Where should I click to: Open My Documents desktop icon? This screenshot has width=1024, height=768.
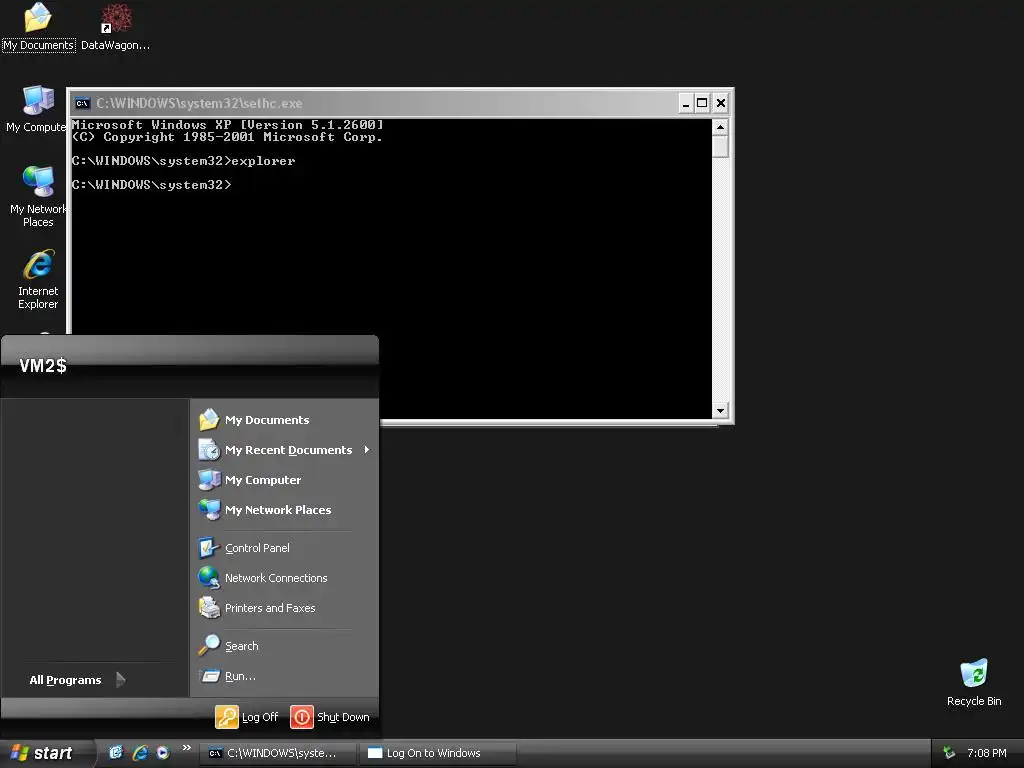[x=38, y=27]
